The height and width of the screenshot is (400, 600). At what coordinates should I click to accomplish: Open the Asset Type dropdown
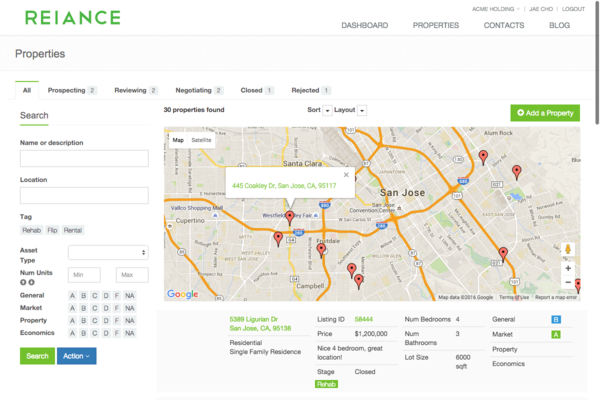point(108,252)
